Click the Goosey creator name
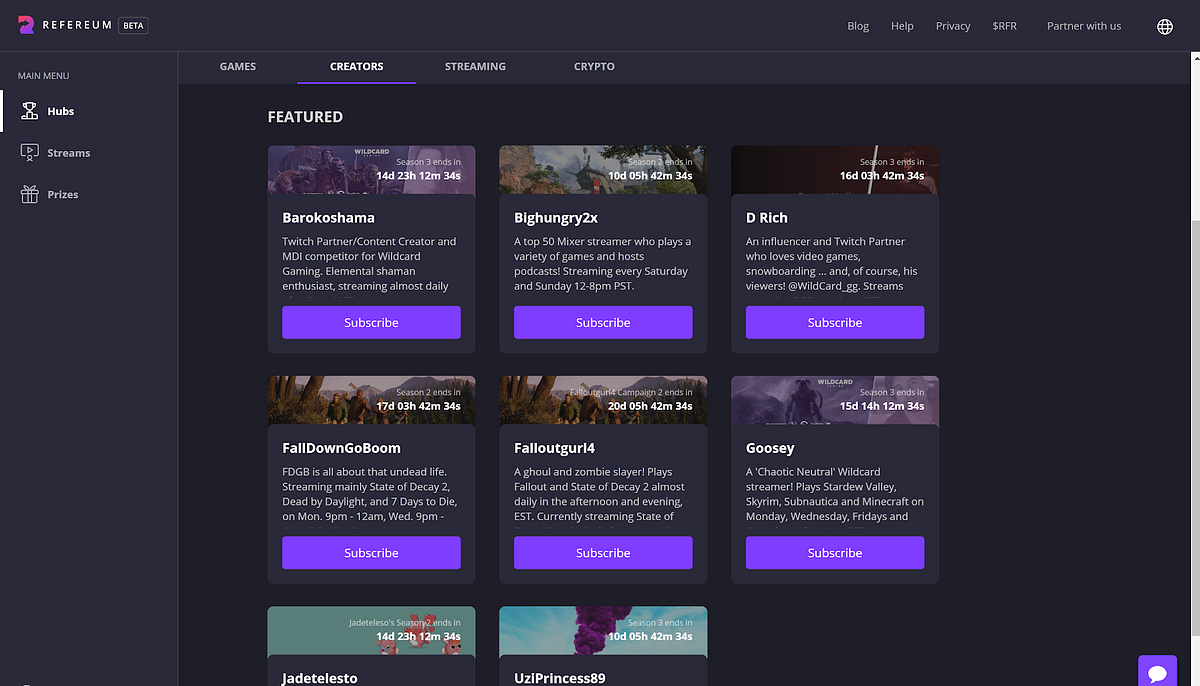Image resolution: width=1200 pixels, height=686 pixels. 770,448
